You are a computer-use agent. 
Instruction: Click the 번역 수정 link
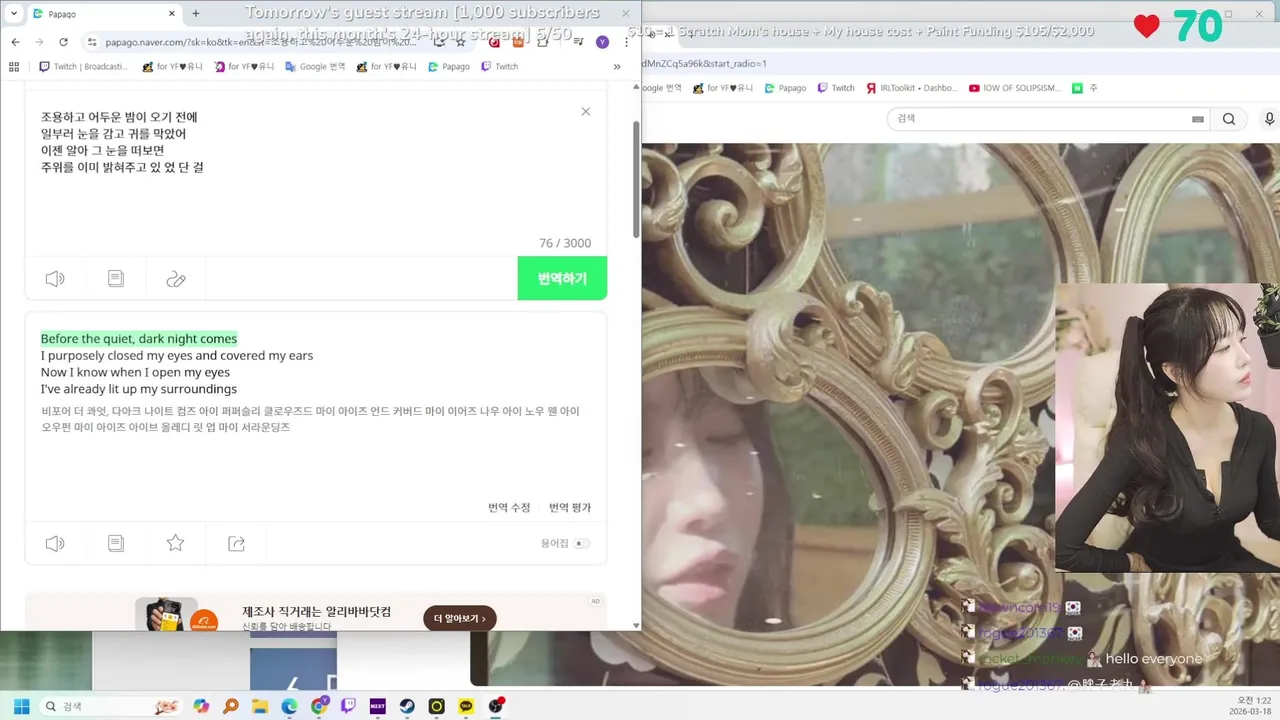509,507
